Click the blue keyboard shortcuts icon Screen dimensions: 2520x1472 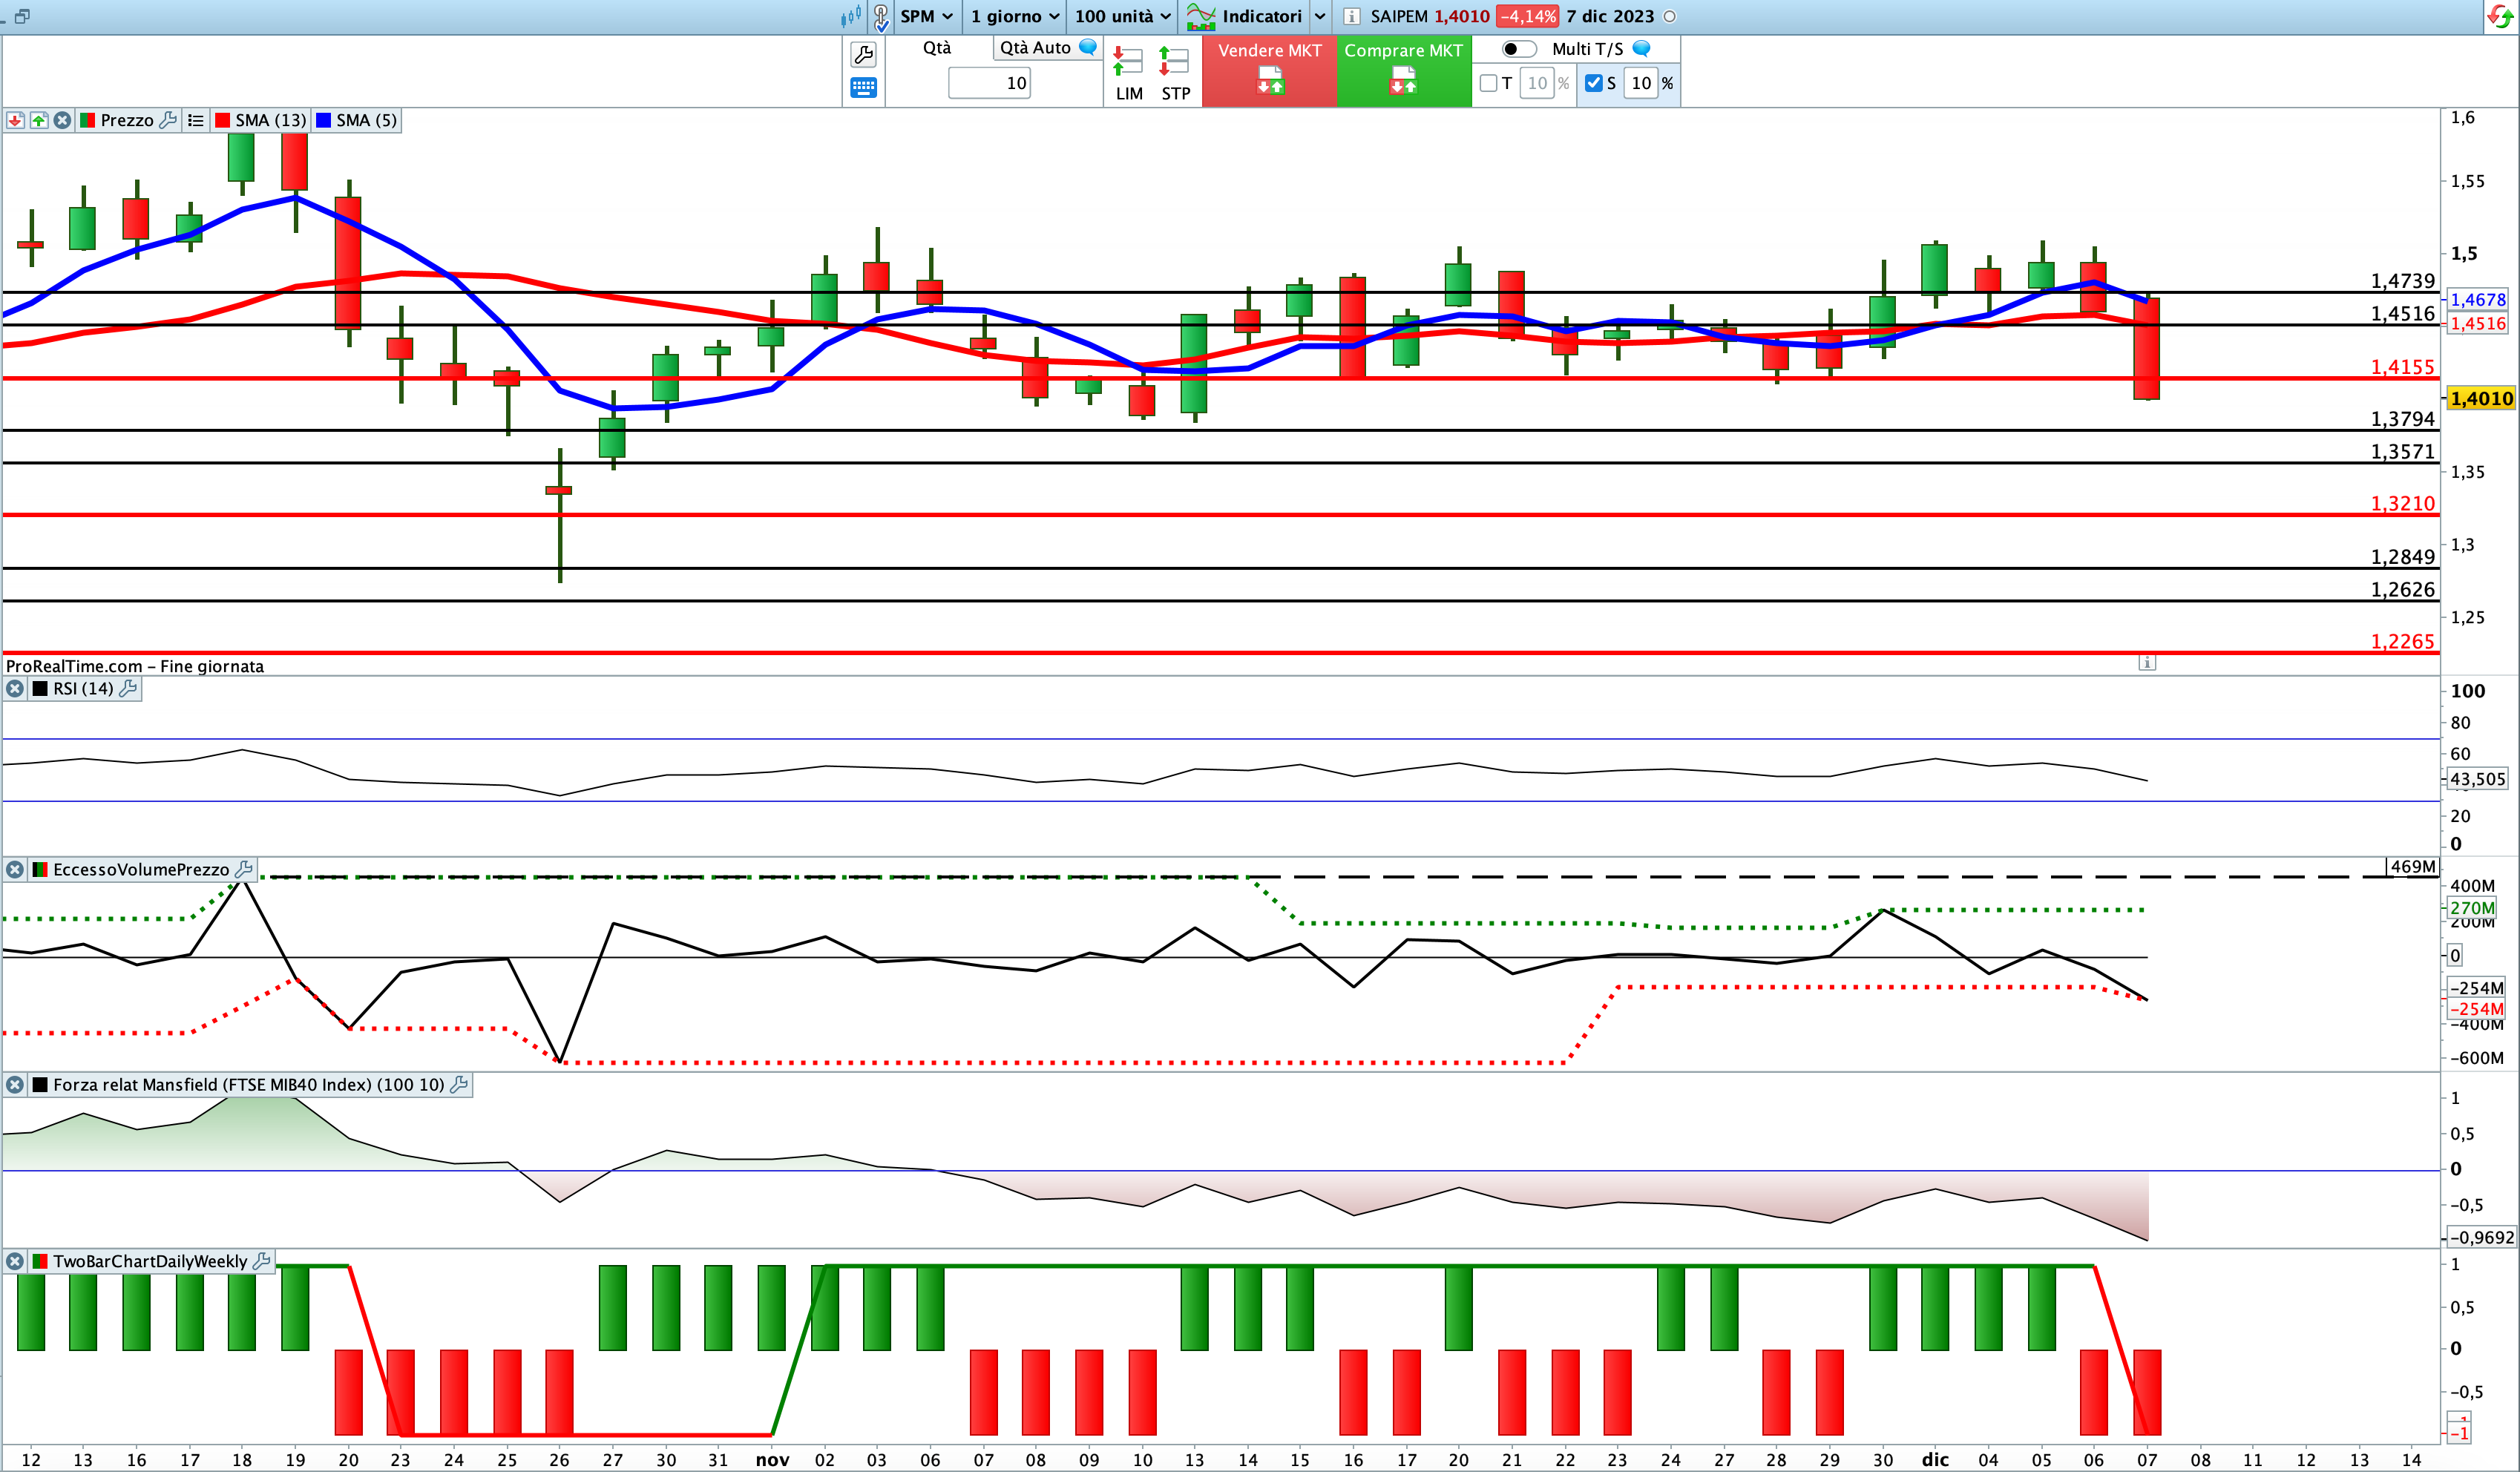863,88
